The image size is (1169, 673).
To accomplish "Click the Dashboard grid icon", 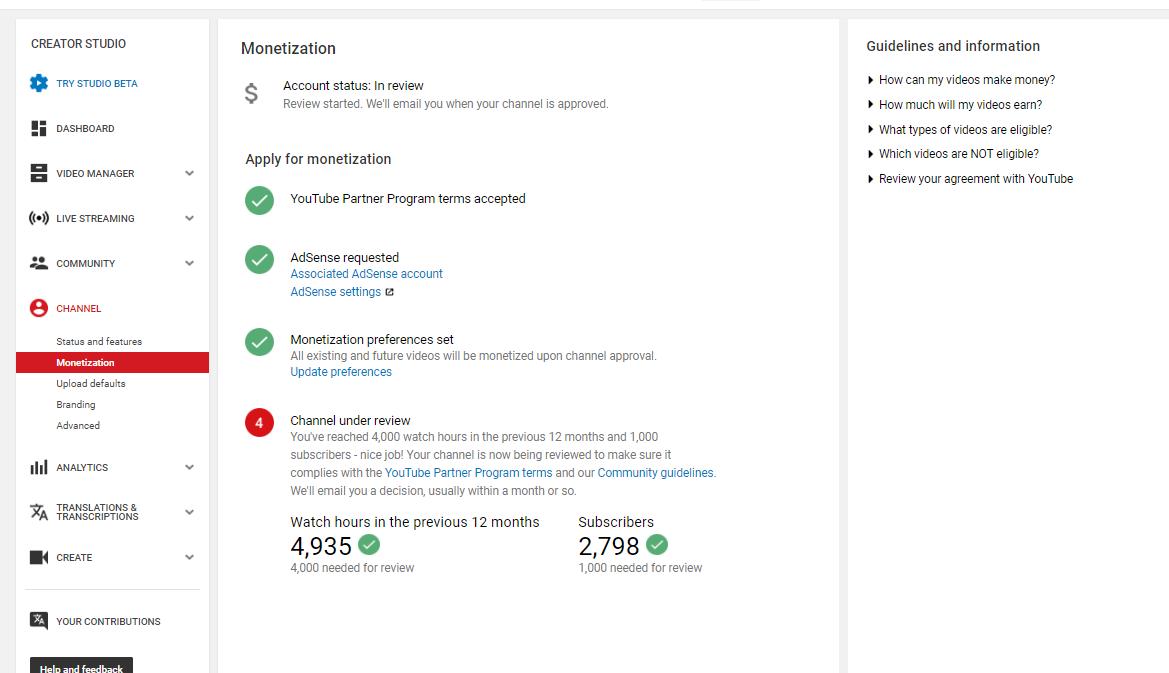I will [39, 128].
